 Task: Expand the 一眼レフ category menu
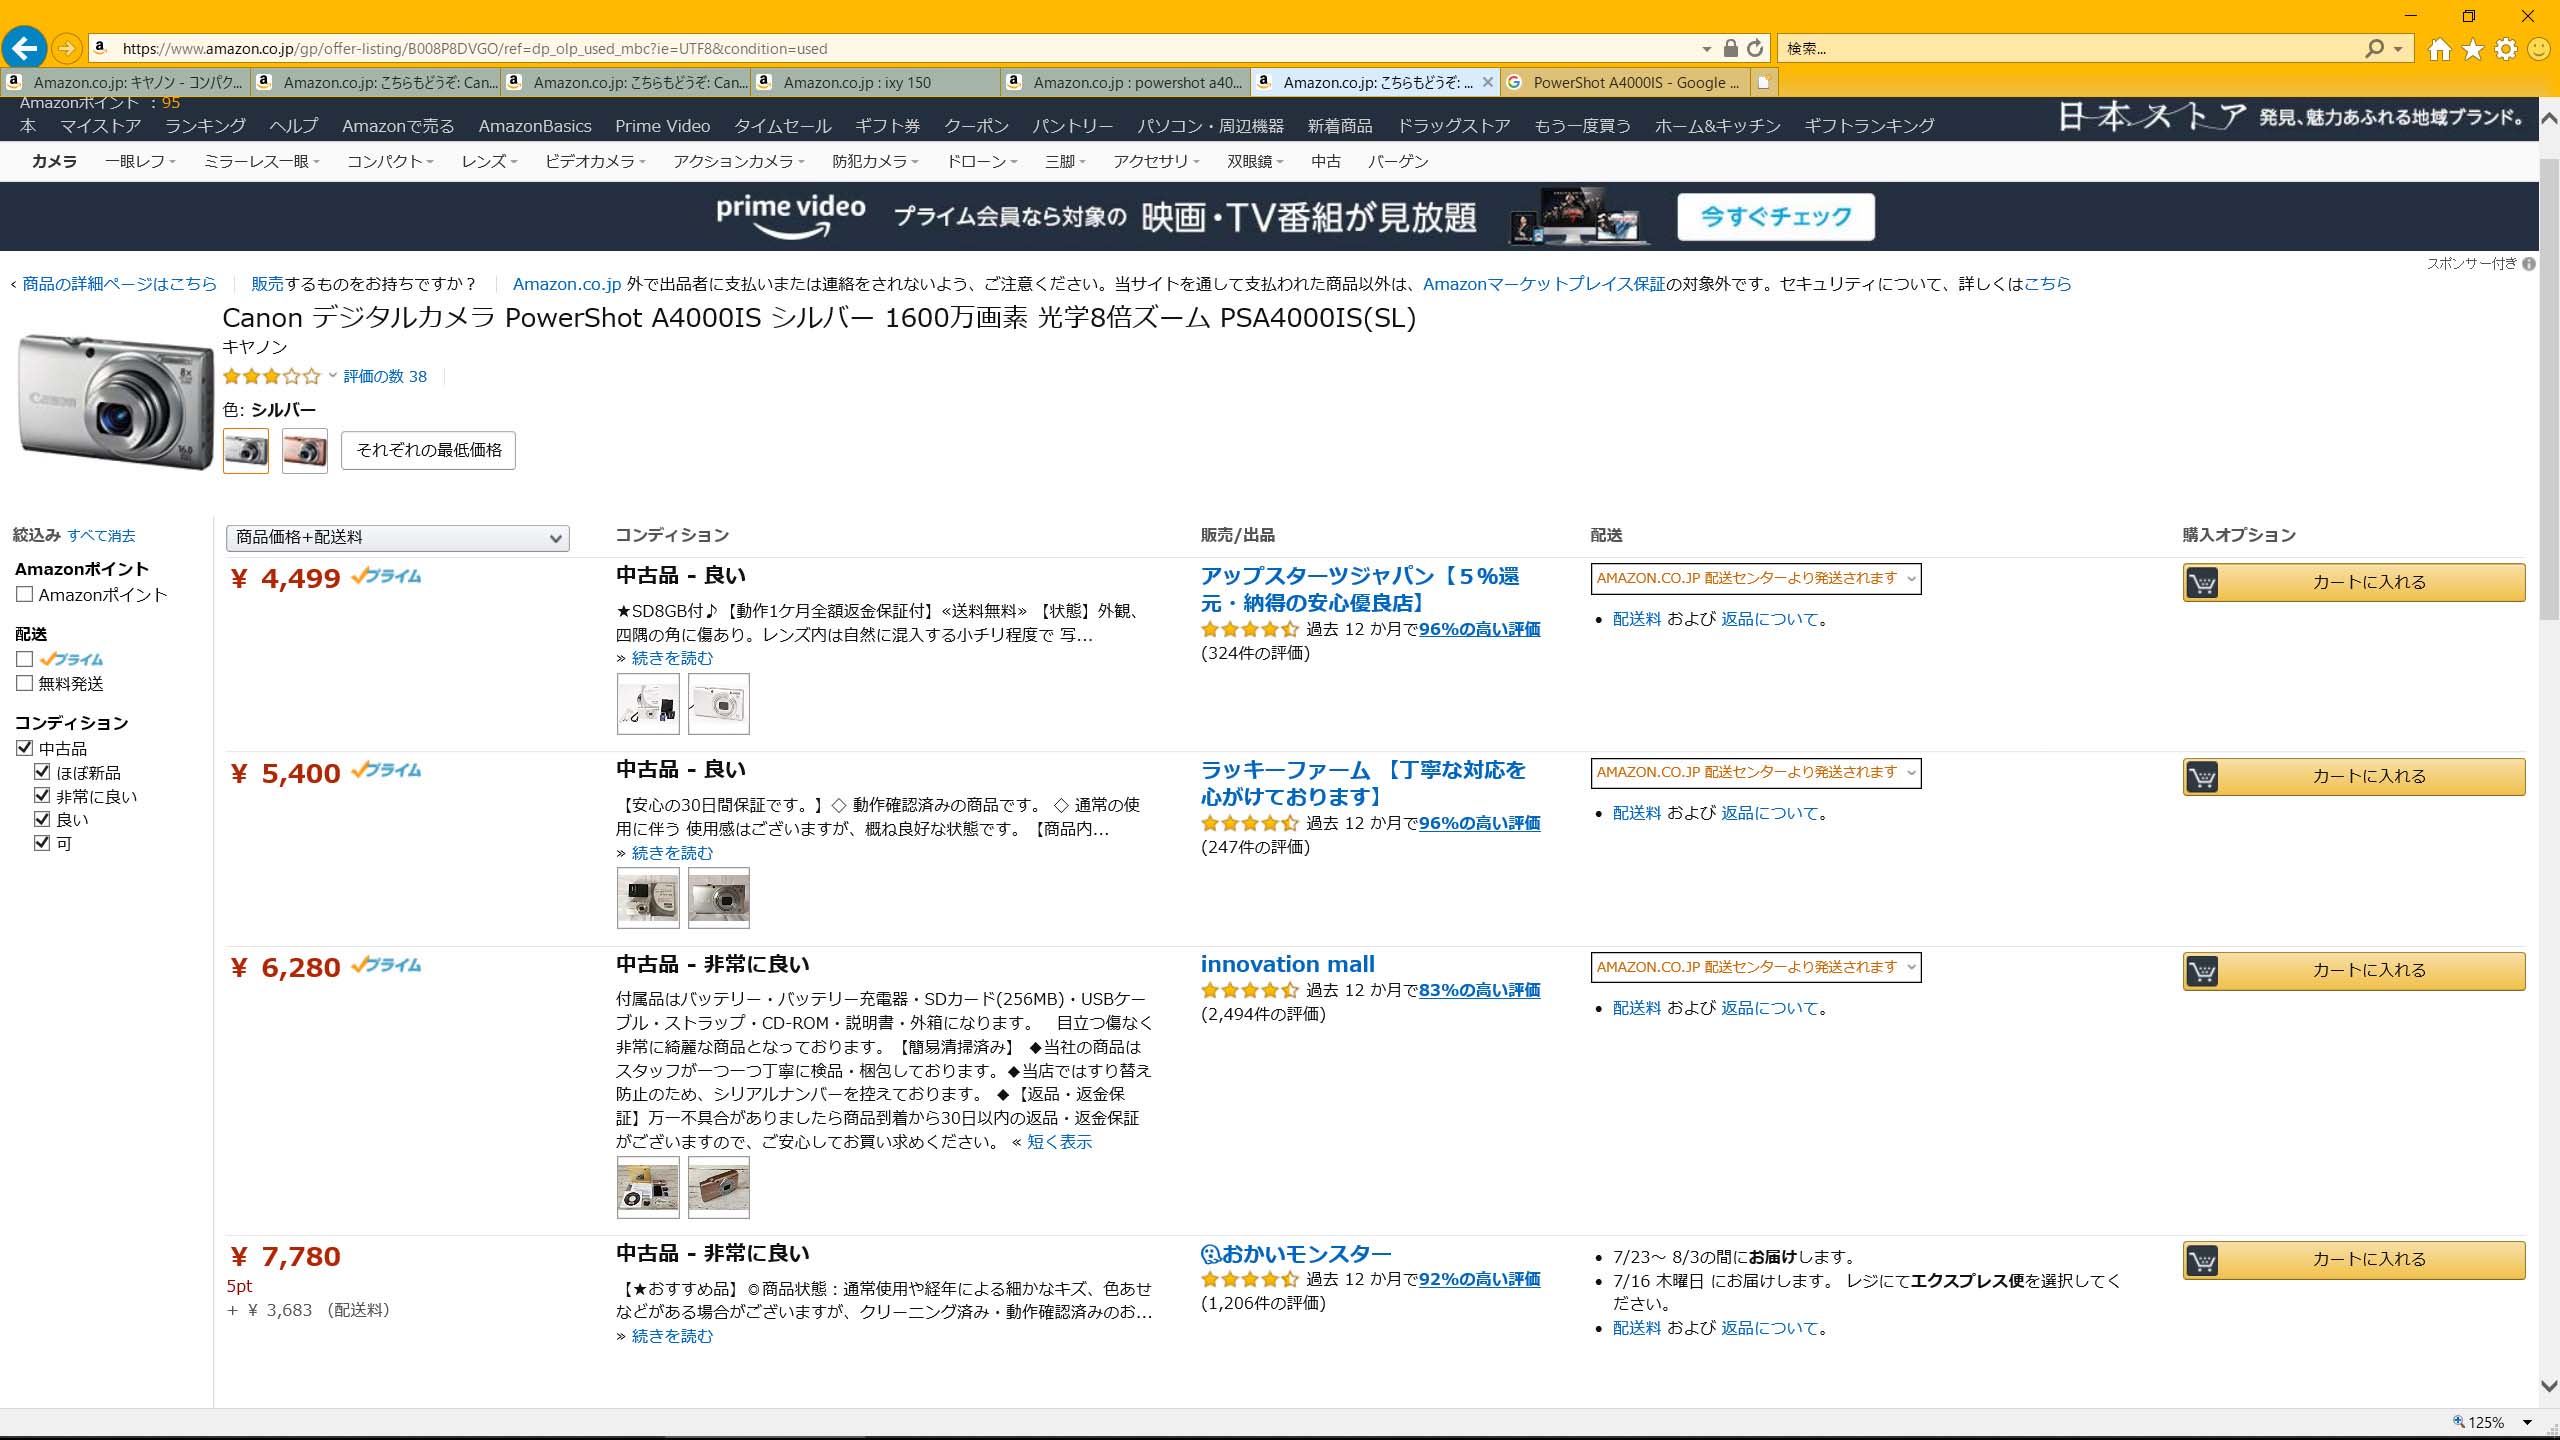140,161
